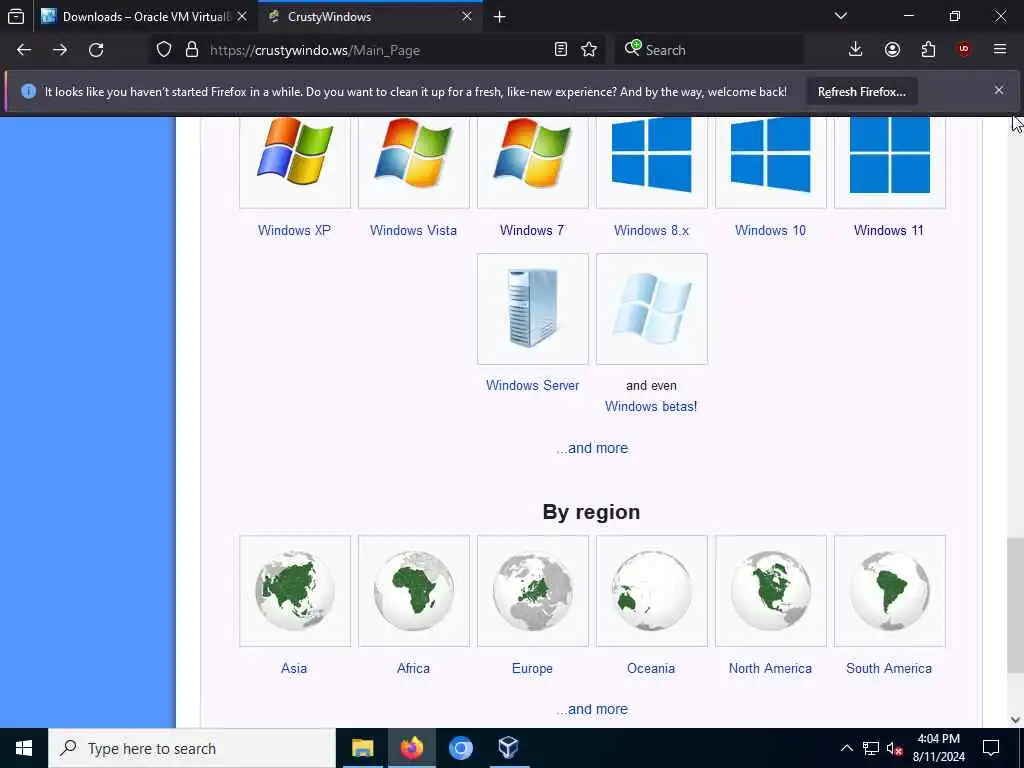The width and height of the screenshot is (1024, 768).
Task: Click the crustywindo.ws address bar
Action: tap(376, 50)
